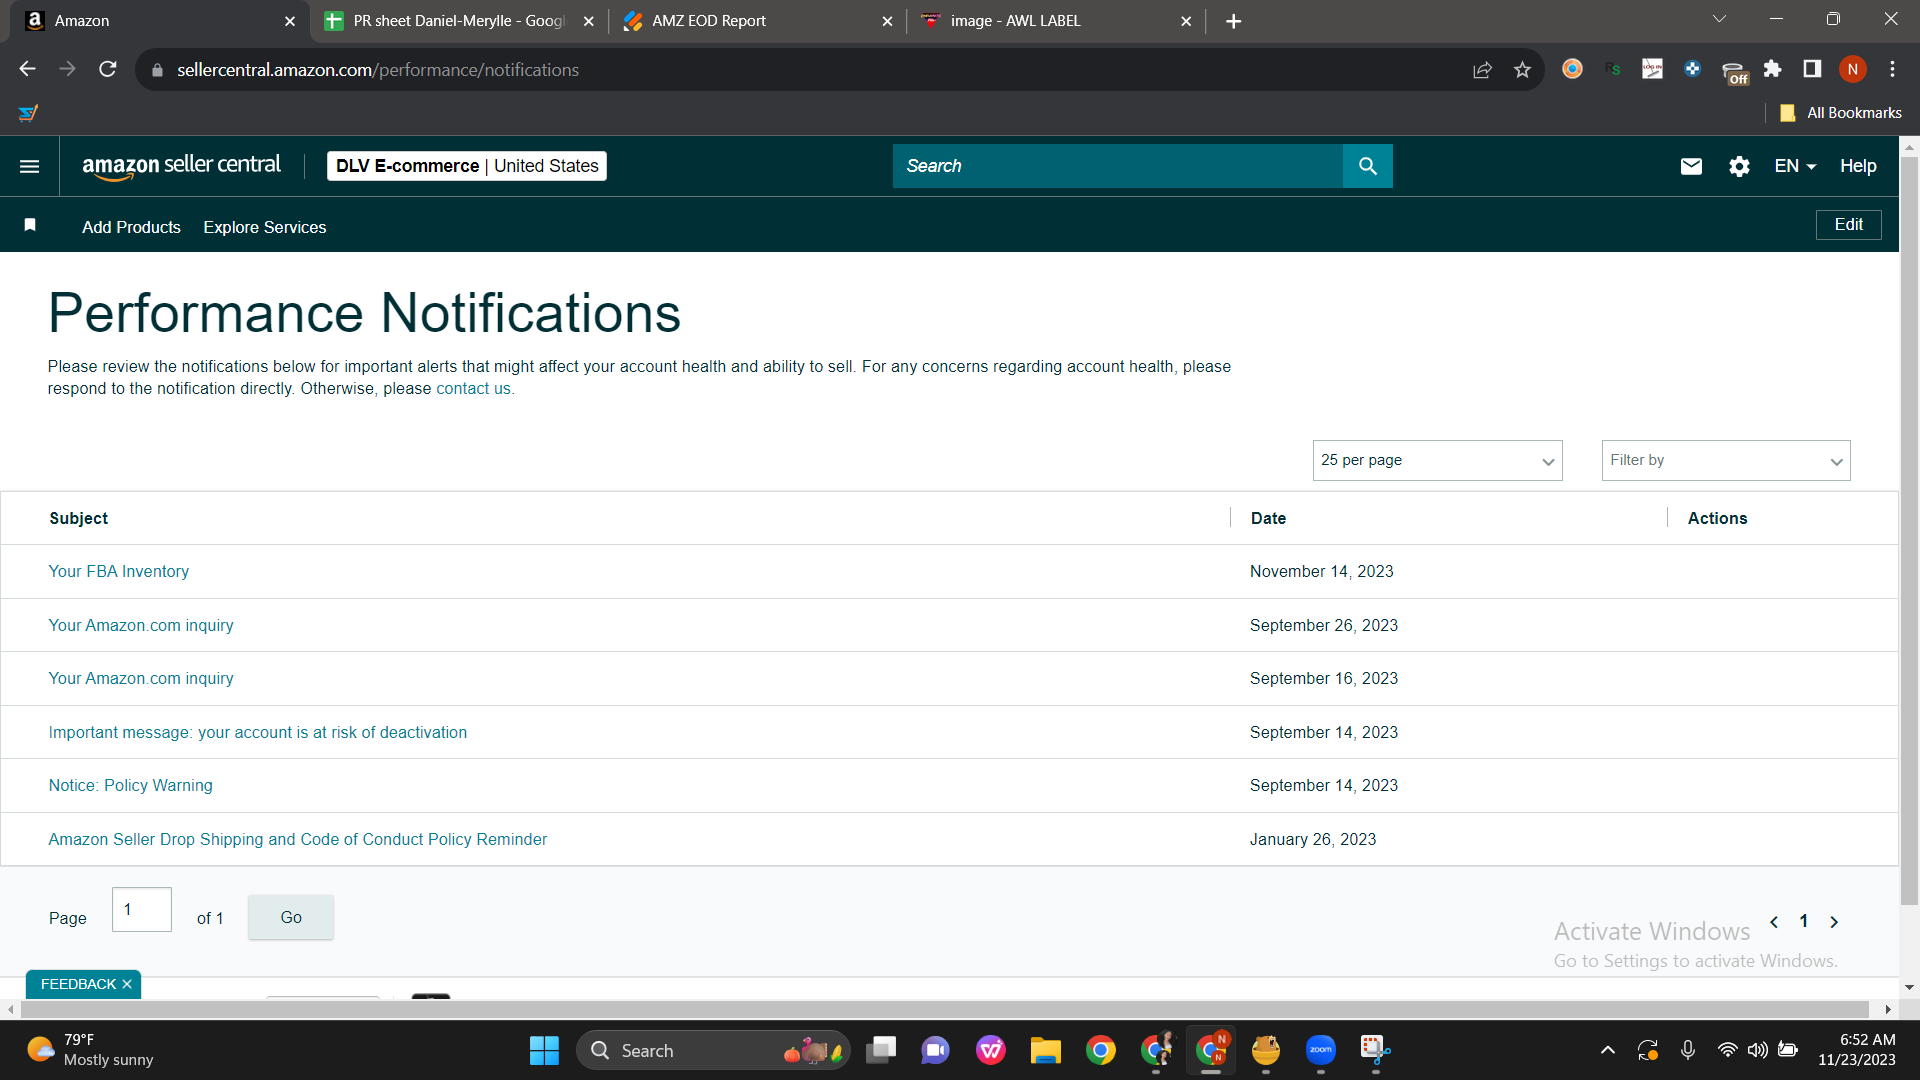Viewport: 1920px width, 1080px height.
Task: Click the vertical page scrollbar
Action: point(1909,530)
